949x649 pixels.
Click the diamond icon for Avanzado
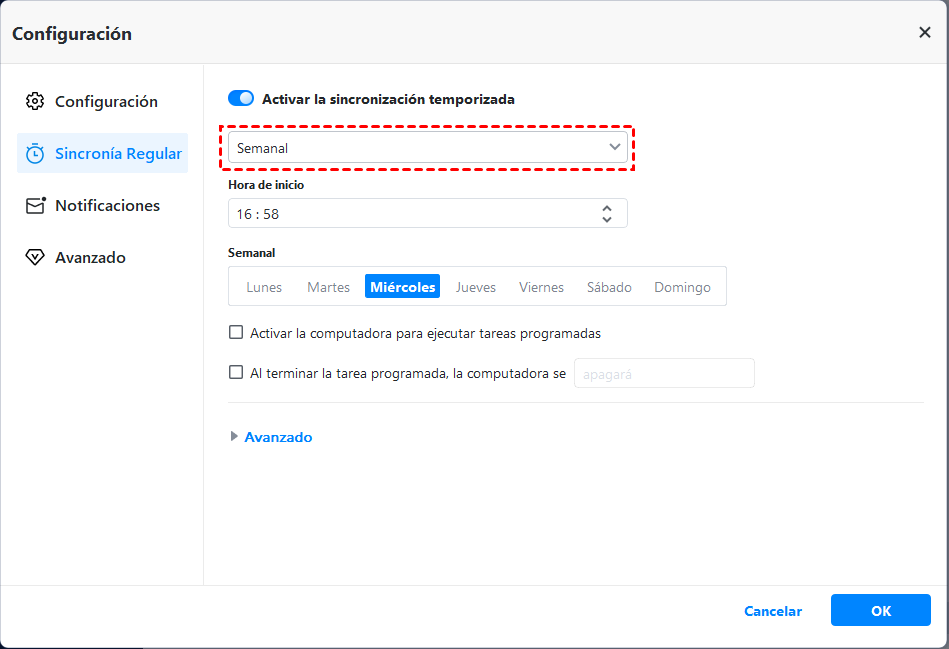[35, 257]
